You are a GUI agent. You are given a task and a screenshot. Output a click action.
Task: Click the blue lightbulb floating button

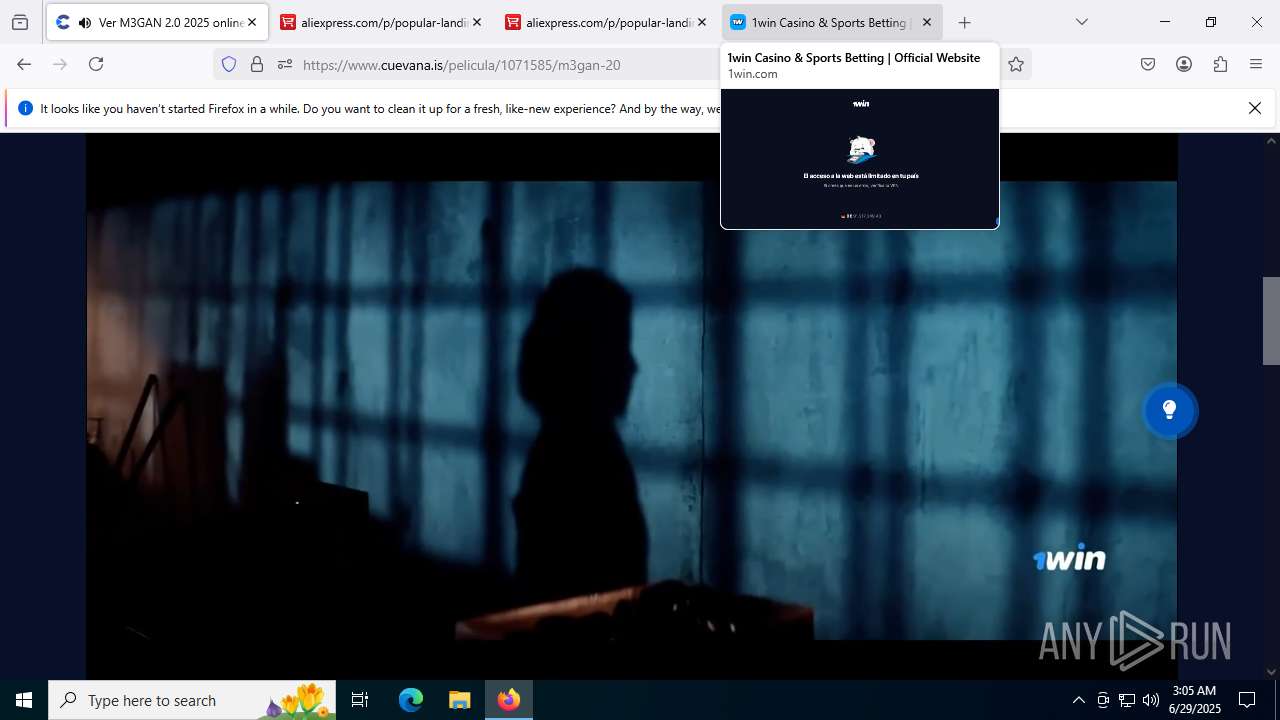click(x=1169, y=410)
